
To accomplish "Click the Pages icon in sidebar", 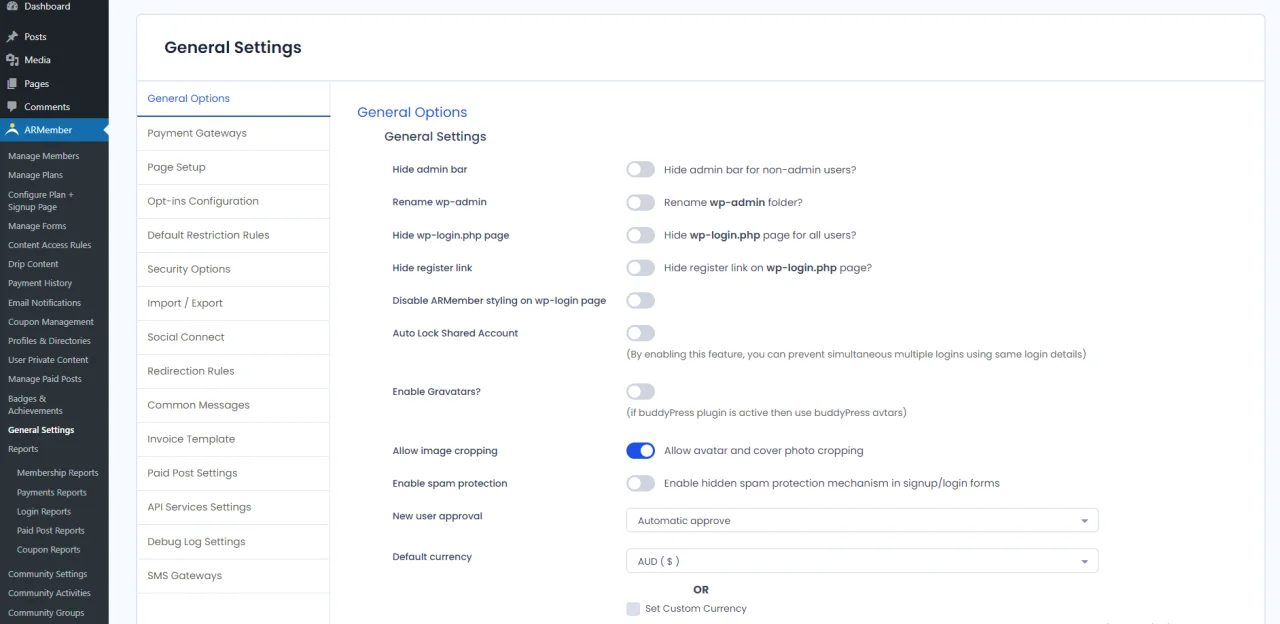I will (x=12, y=84).
